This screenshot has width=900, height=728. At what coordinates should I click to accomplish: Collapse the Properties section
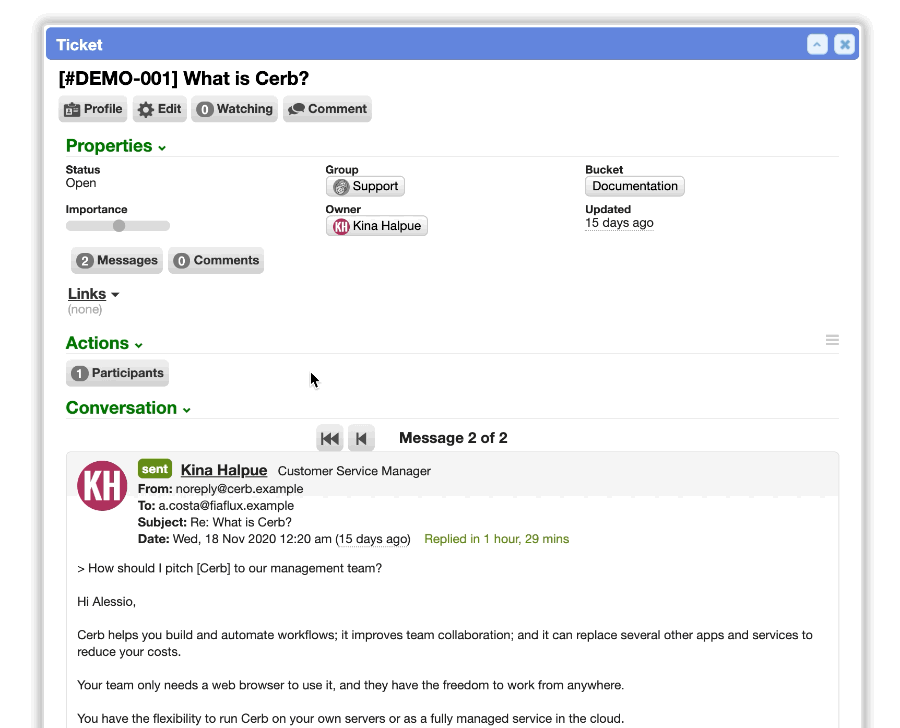click(116, 146)
